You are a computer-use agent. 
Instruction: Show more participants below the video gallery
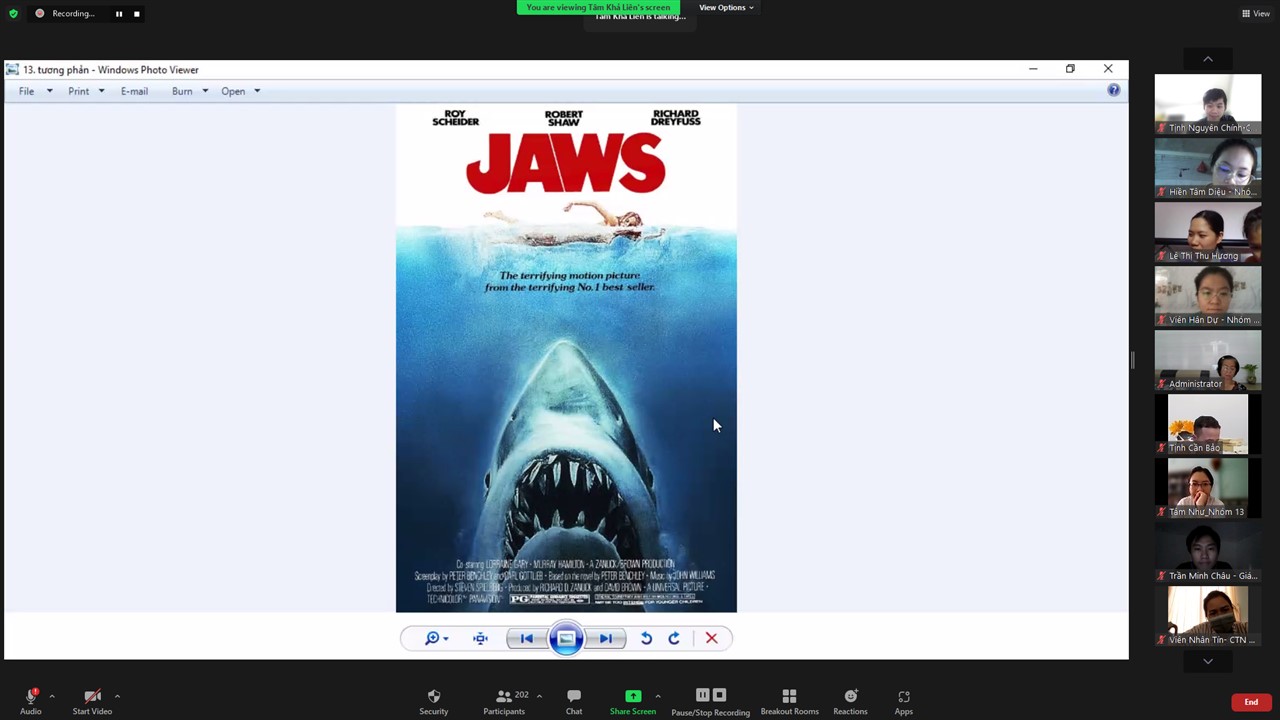click(x=1208, y=661)
